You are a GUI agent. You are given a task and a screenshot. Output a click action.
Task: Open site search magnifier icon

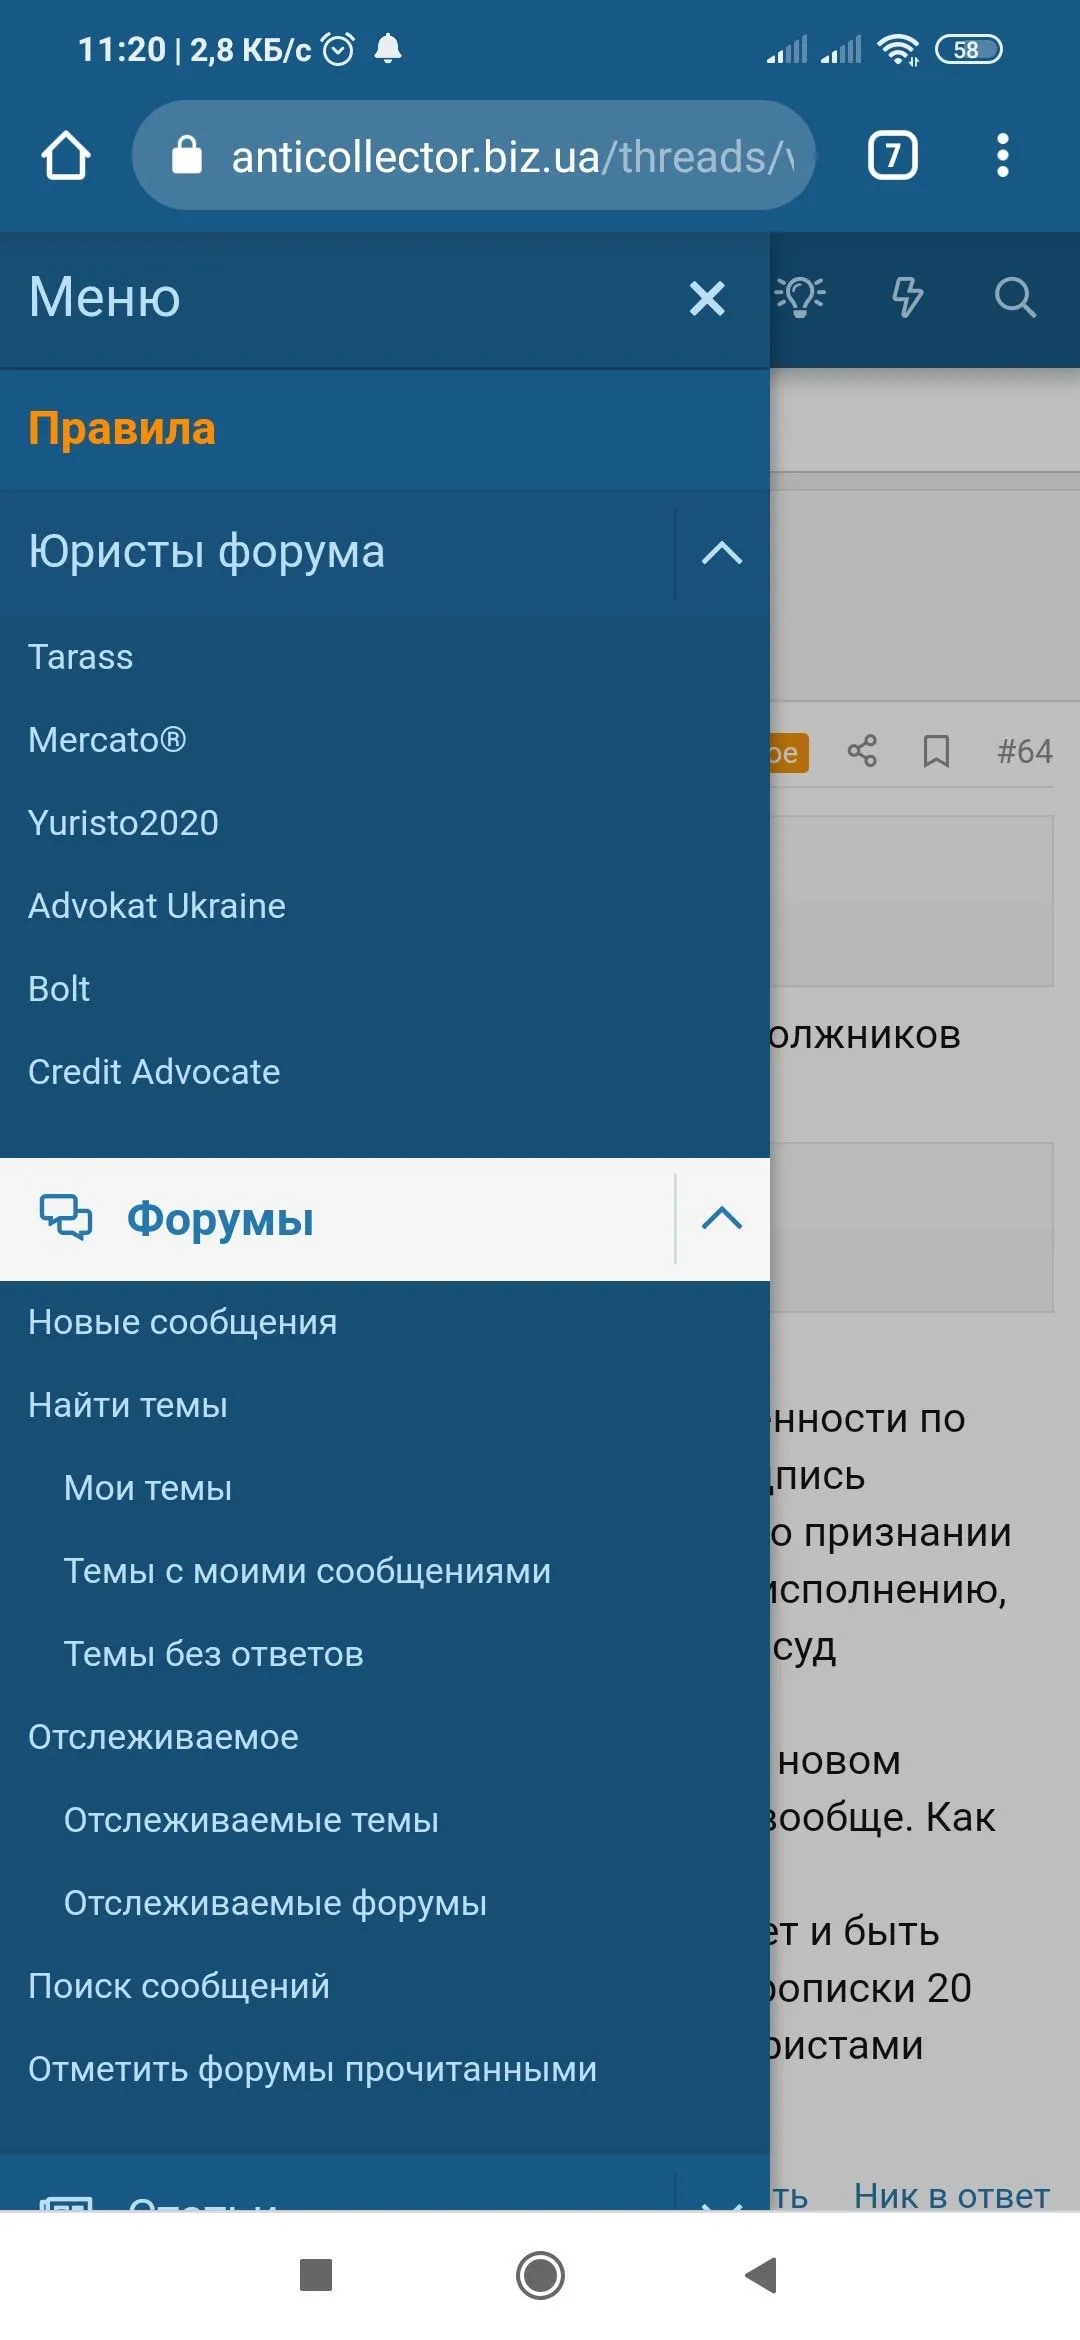click(1015, 297)
